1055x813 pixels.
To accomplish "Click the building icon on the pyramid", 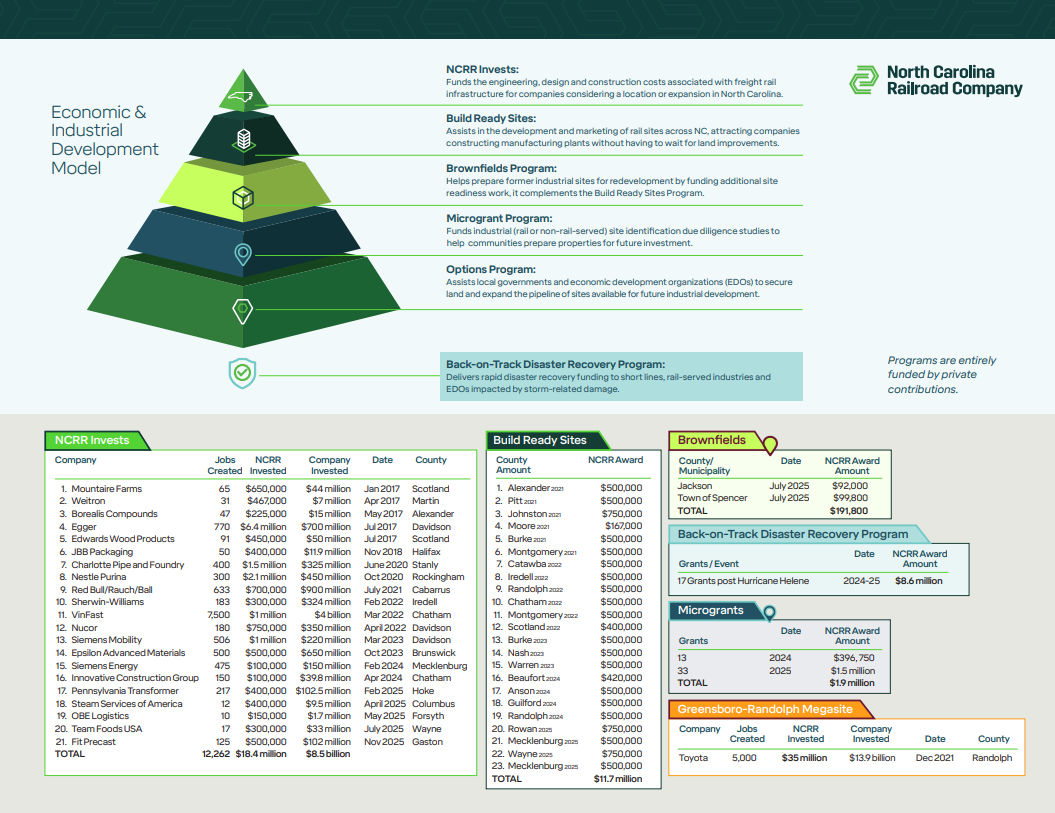I will (242, 139).
